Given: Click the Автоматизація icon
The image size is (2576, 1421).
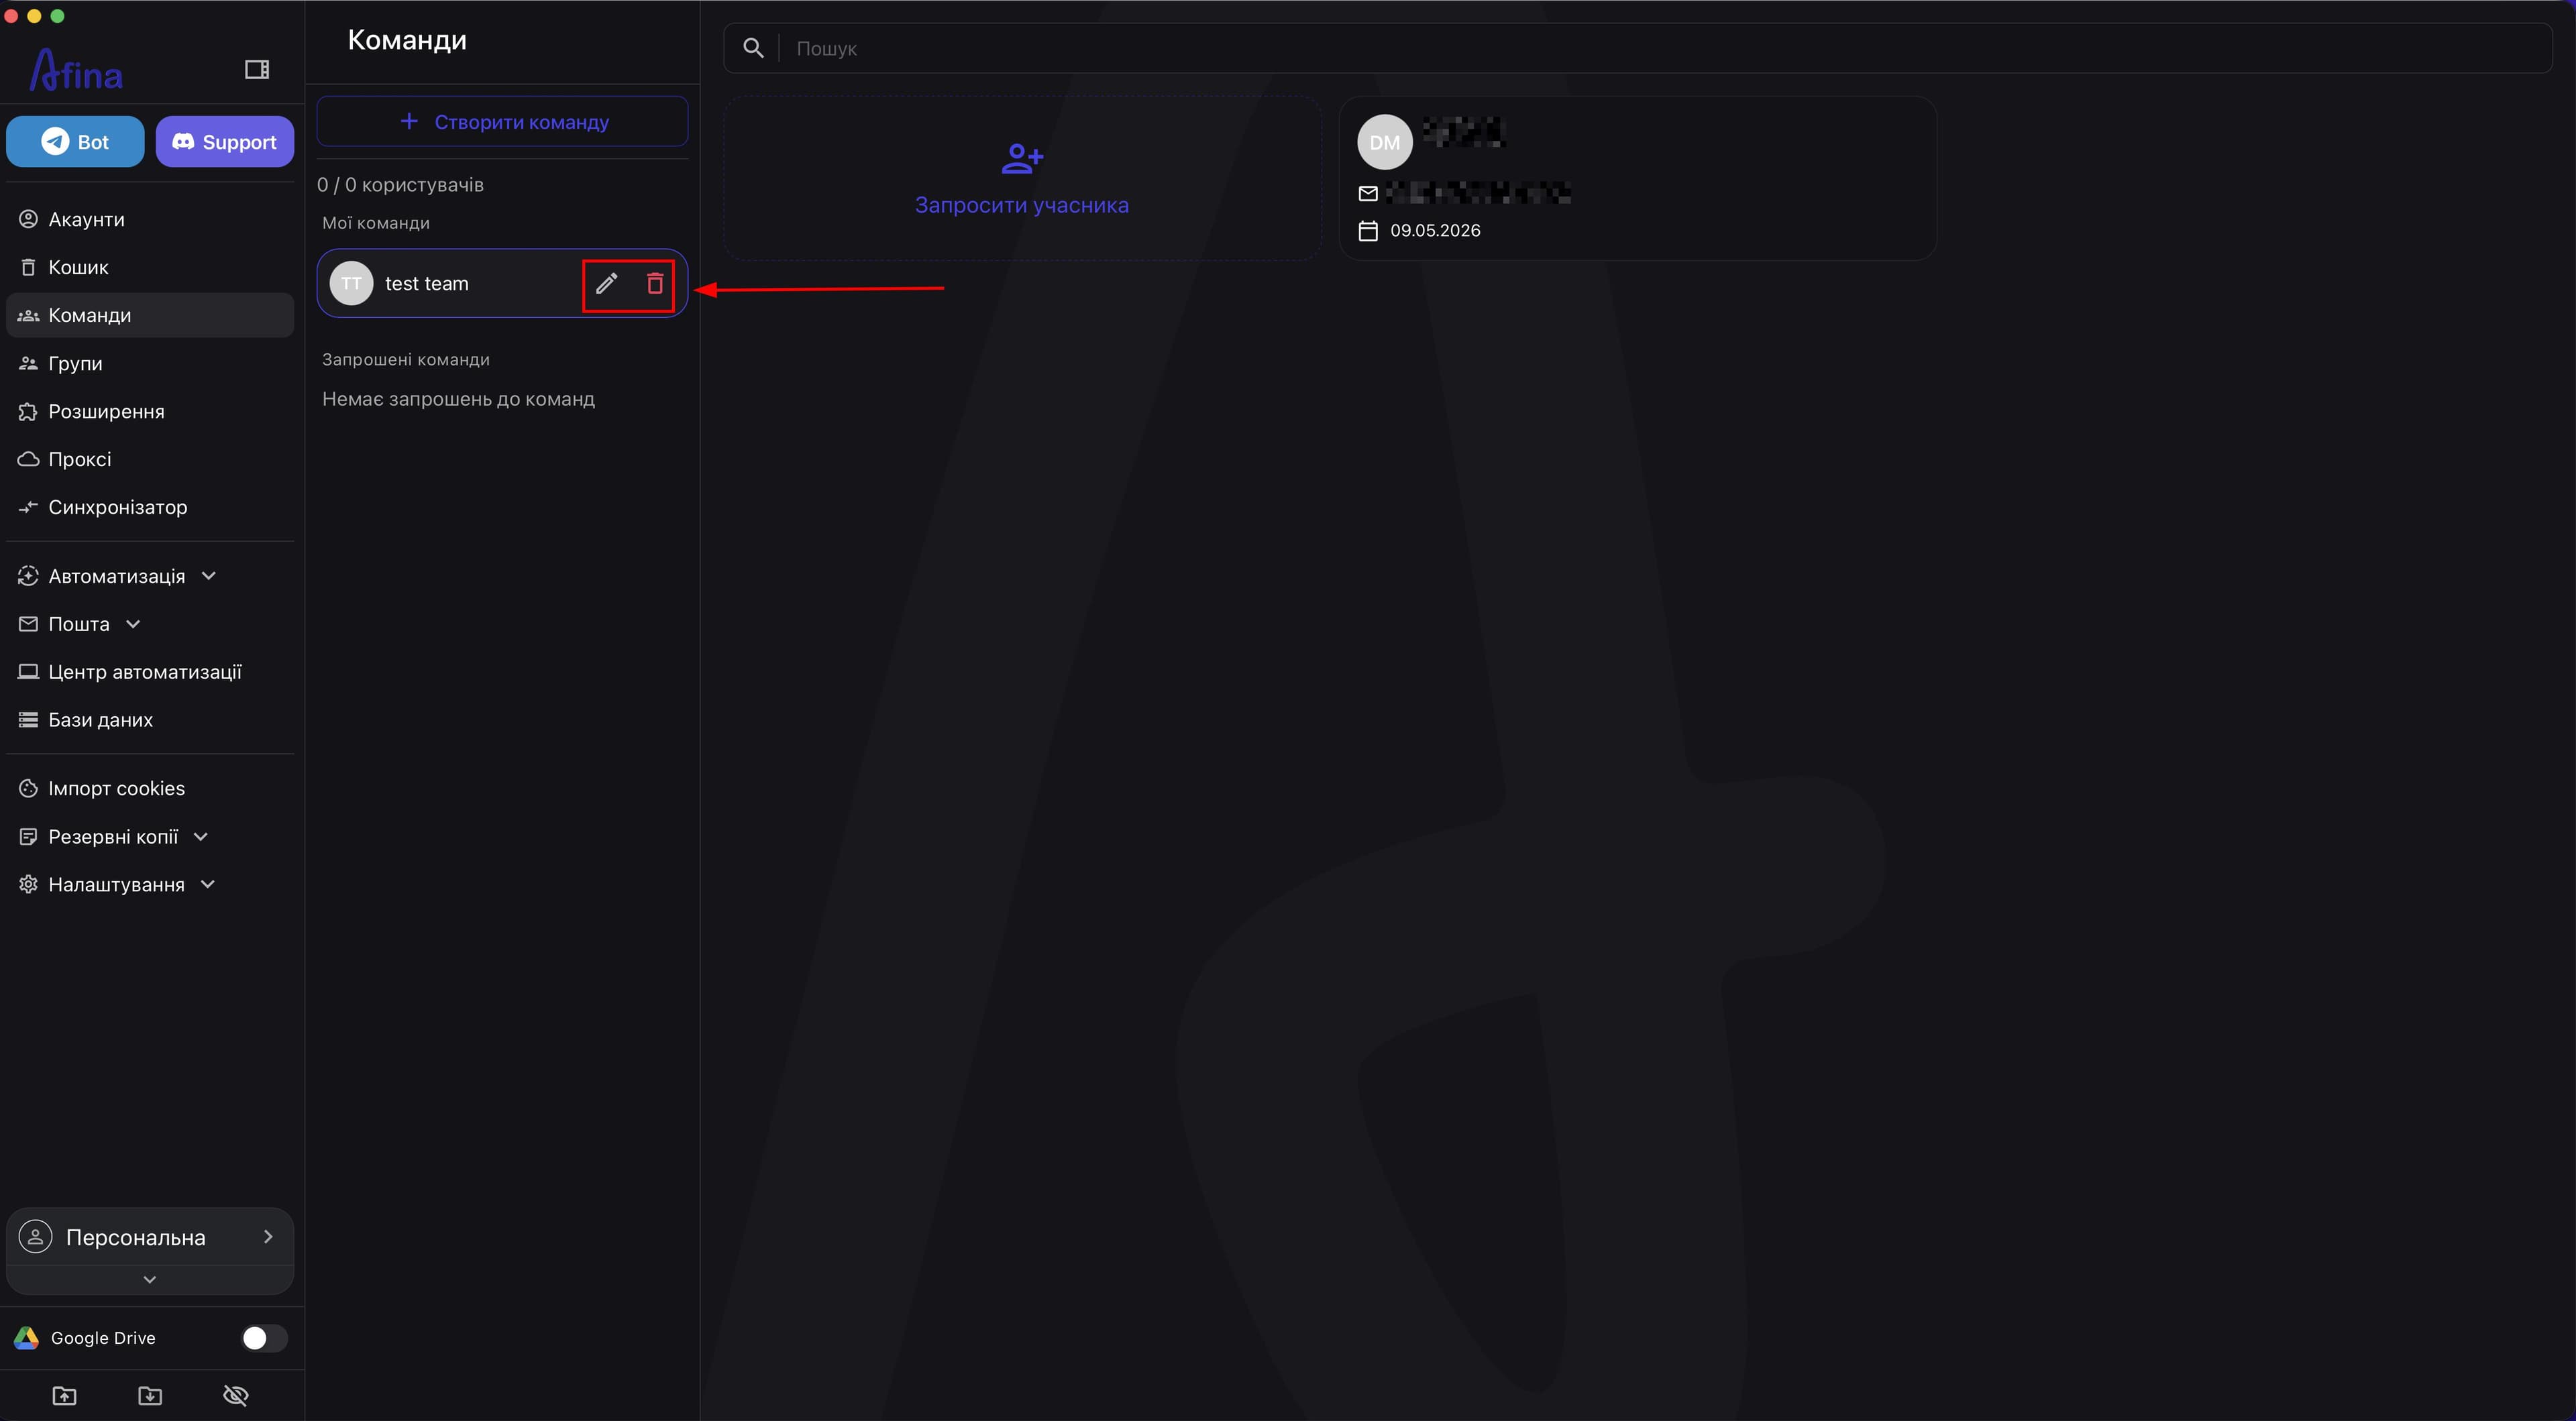Looking at the screenshot, I should click(28, 576).
